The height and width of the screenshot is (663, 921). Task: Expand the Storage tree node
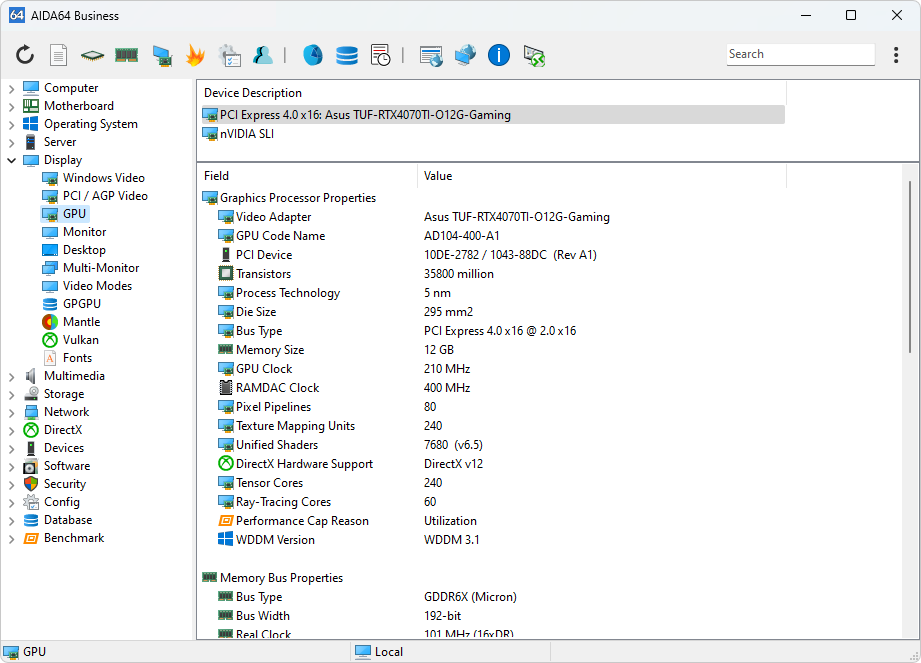[x=12, y=395]
